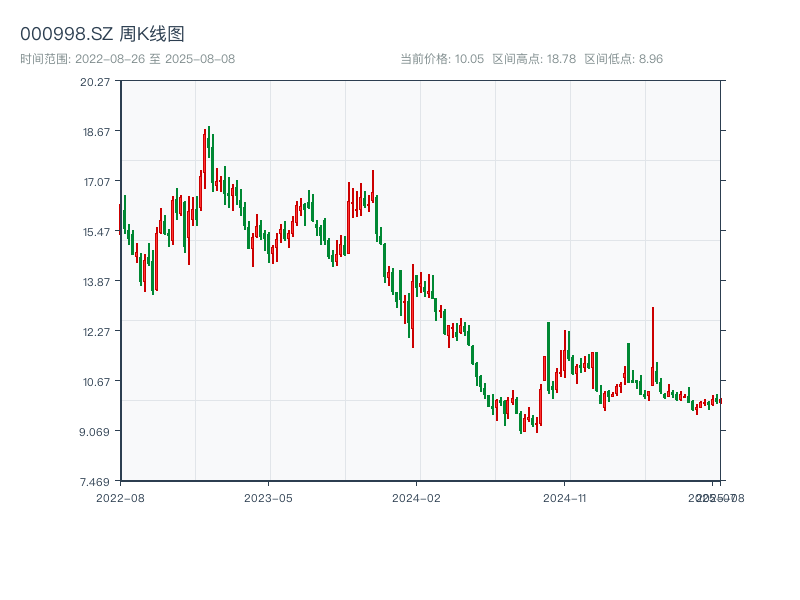
Task: Select the 2024-02 date axis label
Action: pyautogui.click(x=417, y=497)
